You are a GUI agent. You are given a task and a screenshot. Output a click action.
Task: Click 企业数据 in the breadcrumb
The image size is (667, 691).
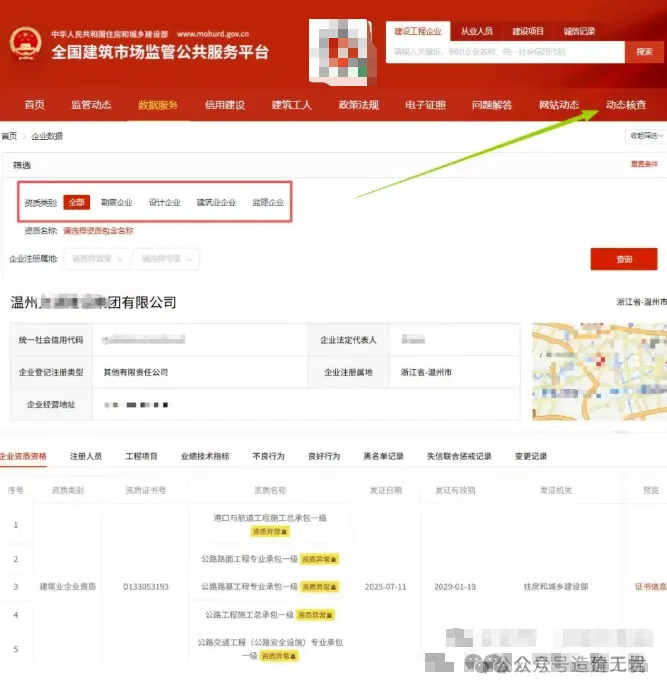click(x=47, y=136)
